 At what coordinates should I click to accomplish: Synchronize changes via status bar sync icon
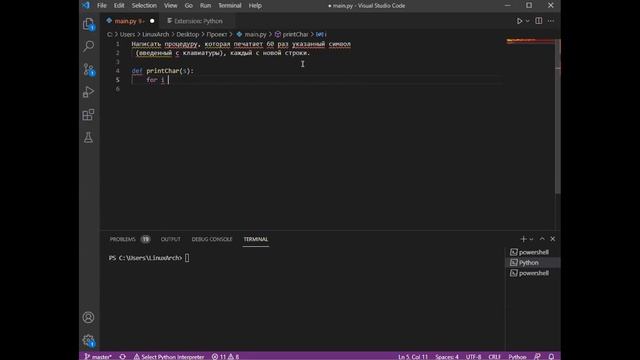tap(122, 356)
